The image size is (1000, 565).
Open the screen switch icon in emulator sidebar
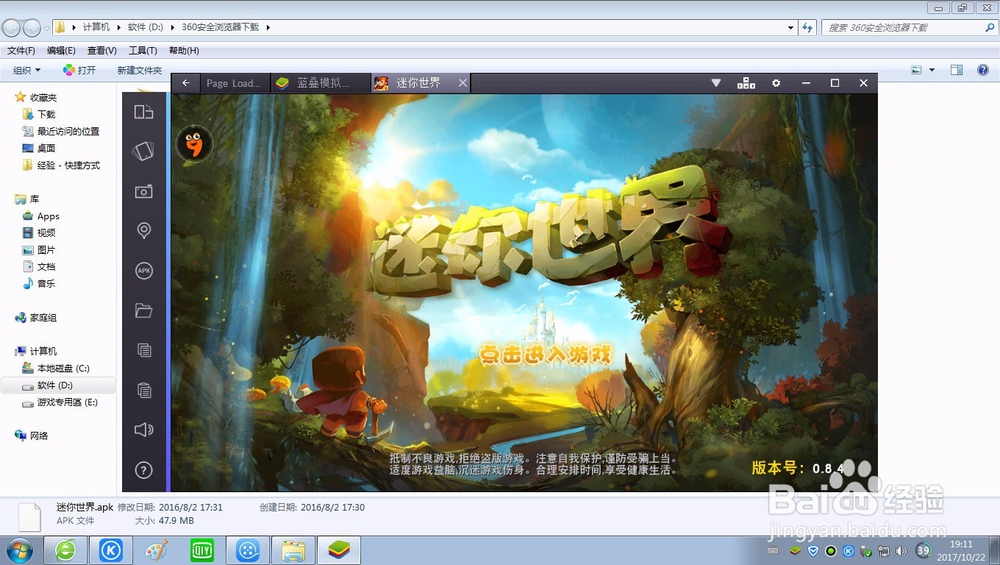[x=143, y=112]
